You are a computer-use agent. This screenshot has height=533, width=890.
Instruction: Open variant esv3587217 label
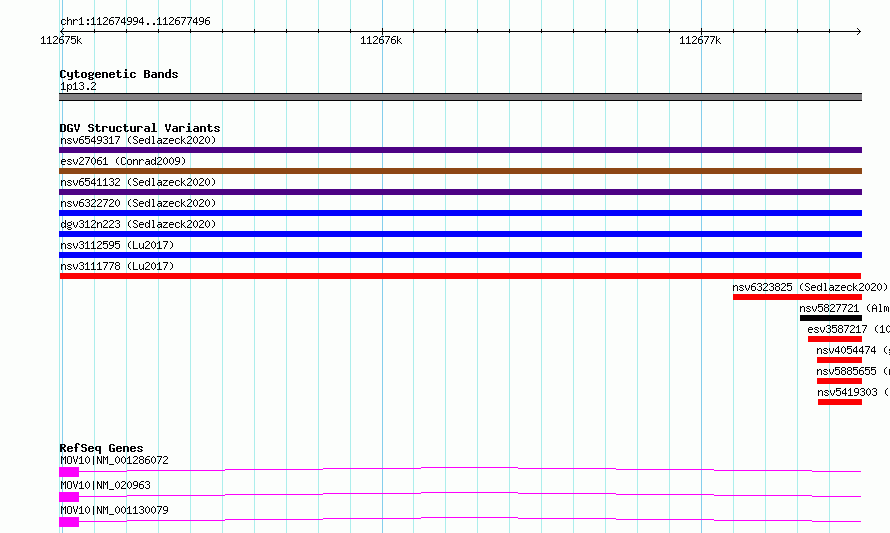[x=848, y=329]
